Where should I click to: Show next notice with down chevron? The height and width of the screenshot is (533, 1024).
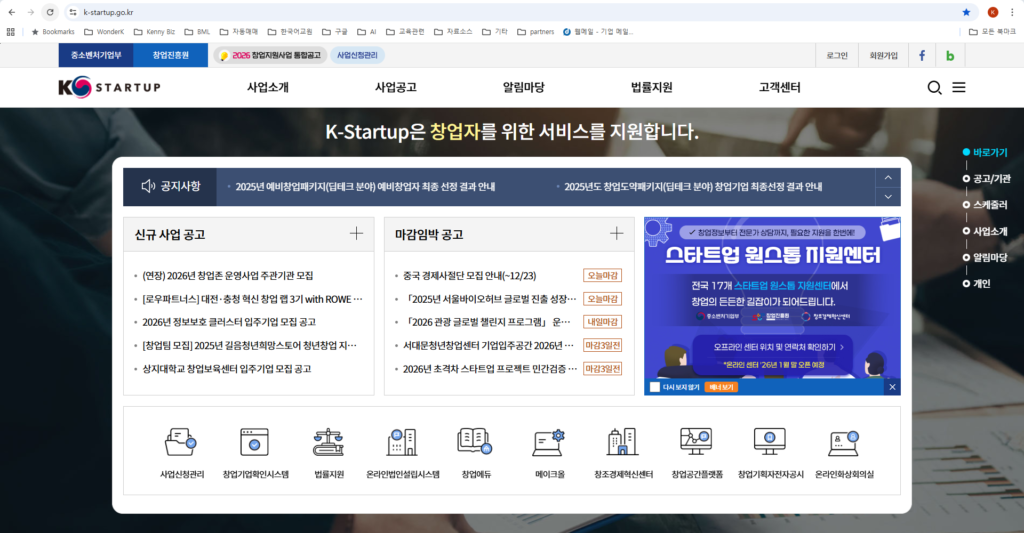[x=887, y=196]
